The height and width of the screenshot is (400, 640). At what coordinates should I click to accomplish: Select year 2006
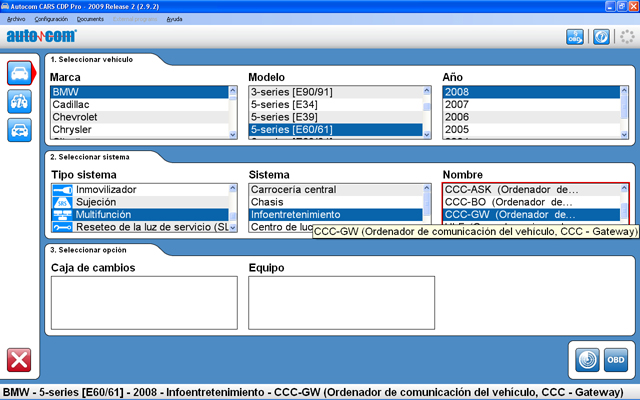pyautogui.click(x=531, y=117)
